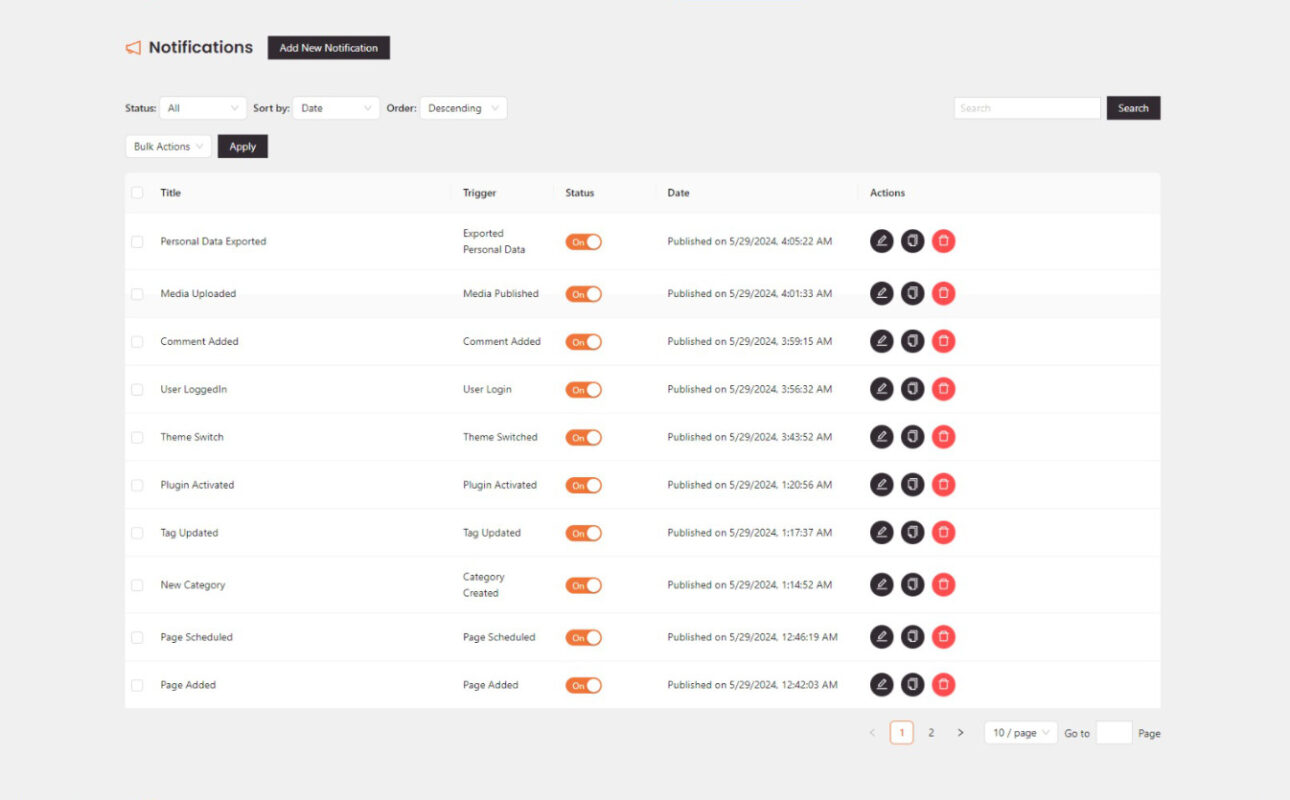This screenshot has height=800, width=1290.
Task: Apply the selected bulk action
Action: click(242, 146)
